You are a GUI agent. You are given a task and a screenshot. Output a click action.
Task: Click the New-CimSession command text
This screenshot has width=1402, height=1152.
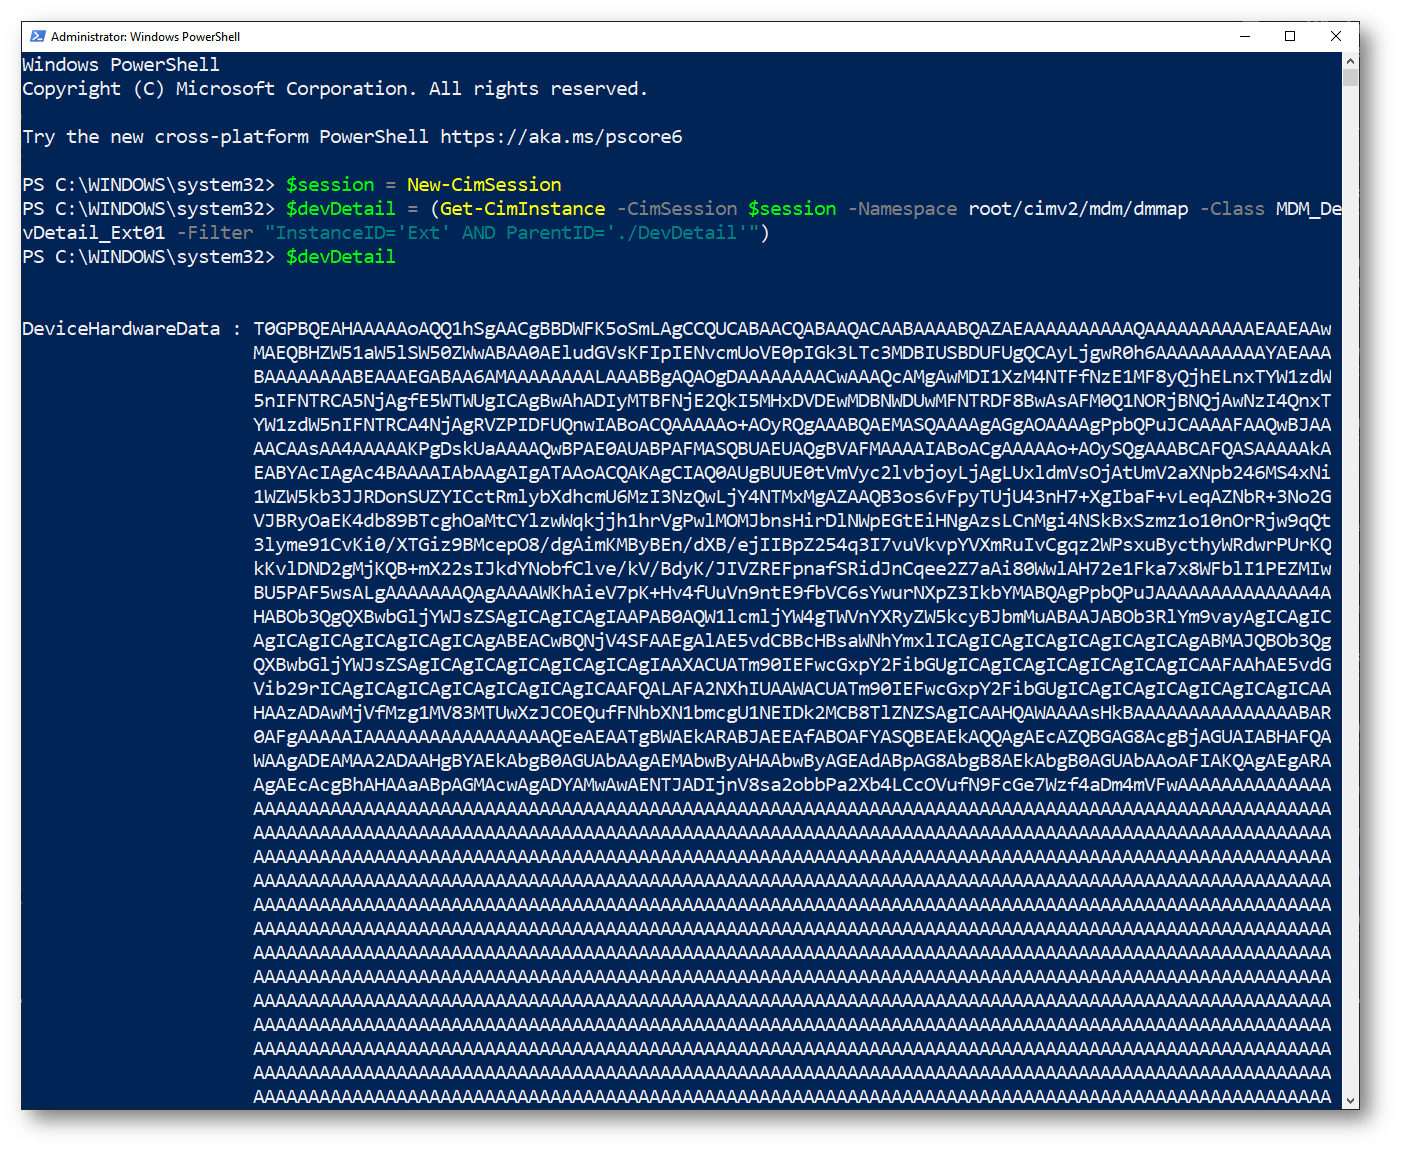484,185
